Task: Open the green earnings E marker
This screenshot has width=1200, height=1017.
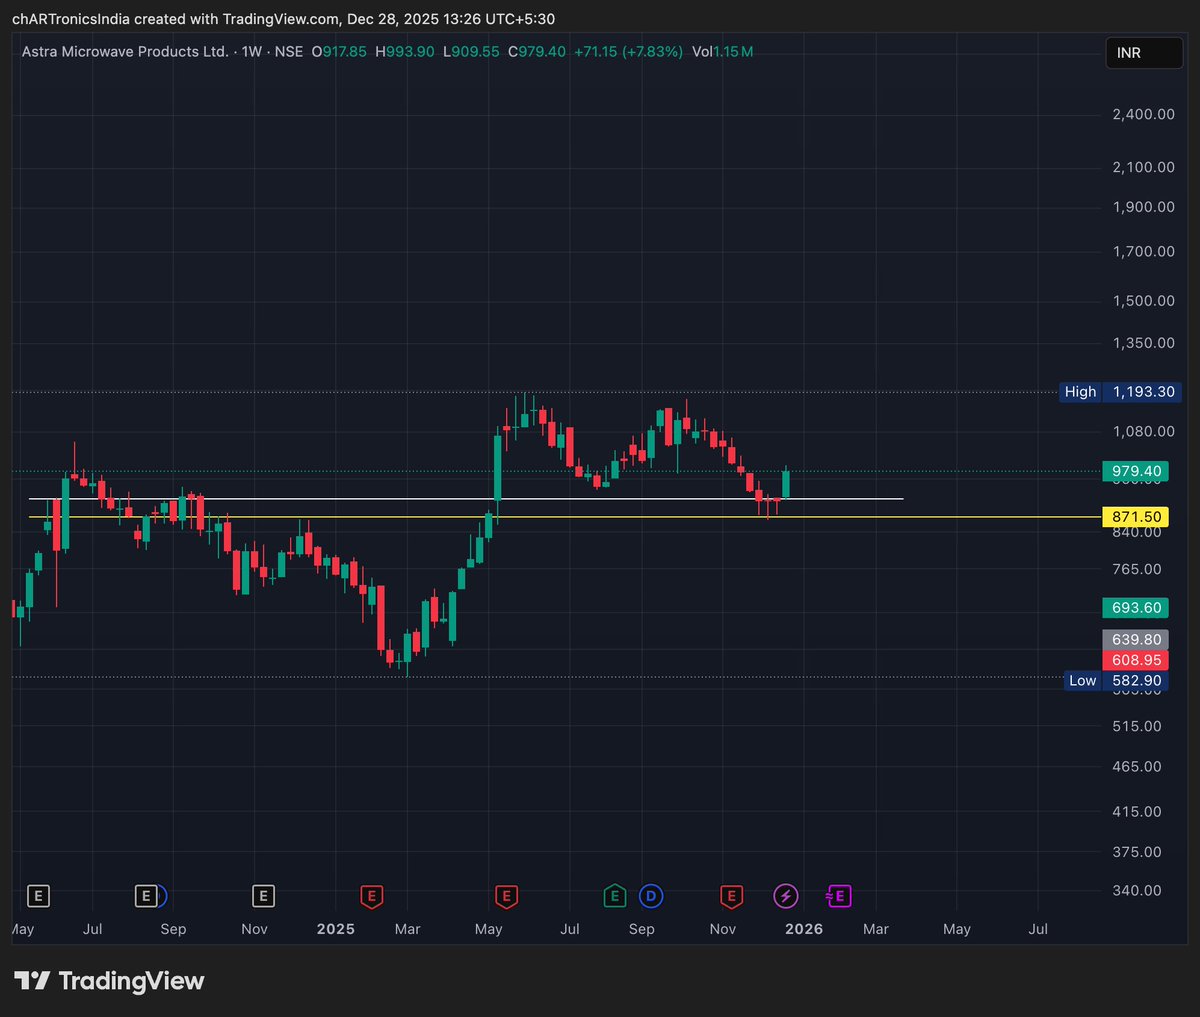Action: pyautogui.click(x=615, y=896)
